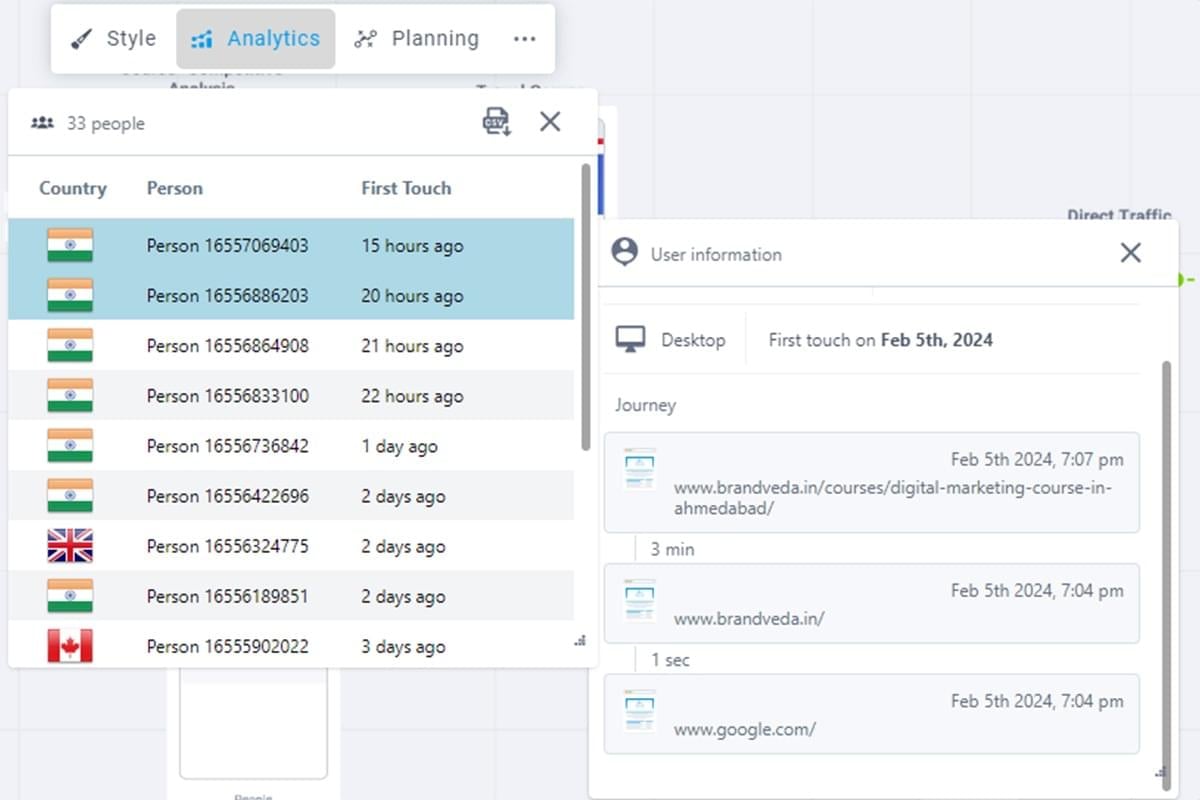This screenshot has width=1200, height=800.
Task: Click the United Kingdom flag icon
Action: pyautogui.click(x=70, y=546)
